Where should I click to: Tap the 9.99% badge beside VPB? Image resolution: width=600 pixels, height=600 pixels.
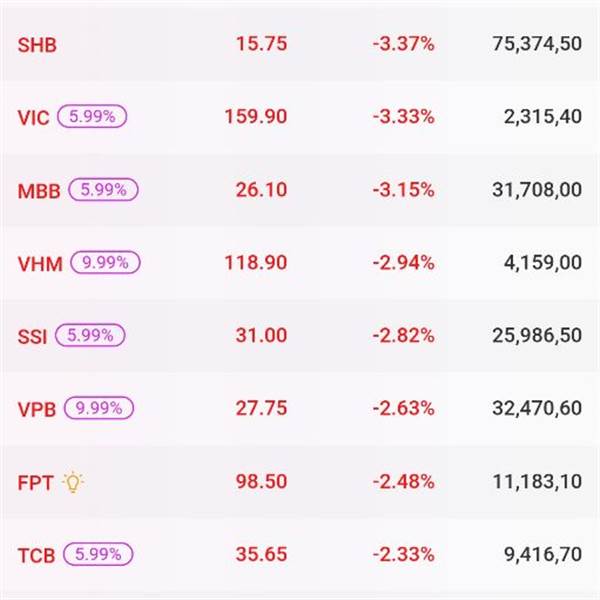(x=99, y=408)
